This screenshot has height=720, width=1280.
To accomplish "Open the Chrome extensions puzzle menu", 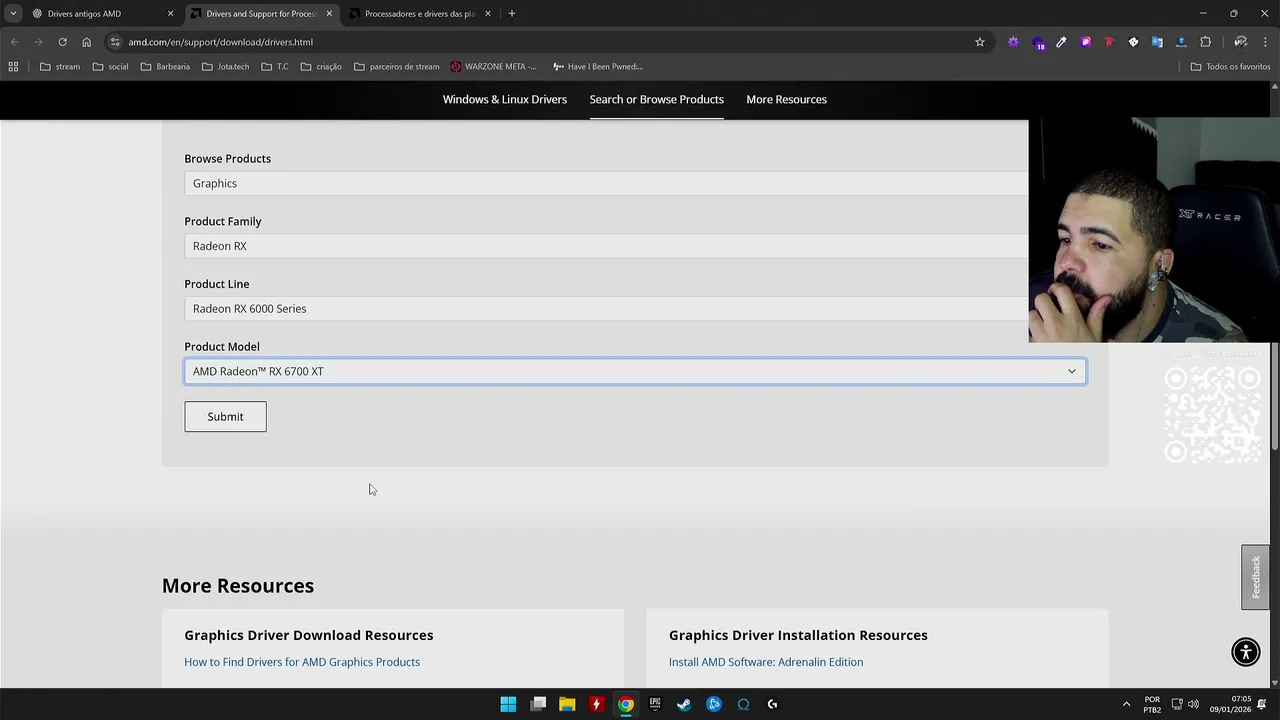I will point(1205,42).
